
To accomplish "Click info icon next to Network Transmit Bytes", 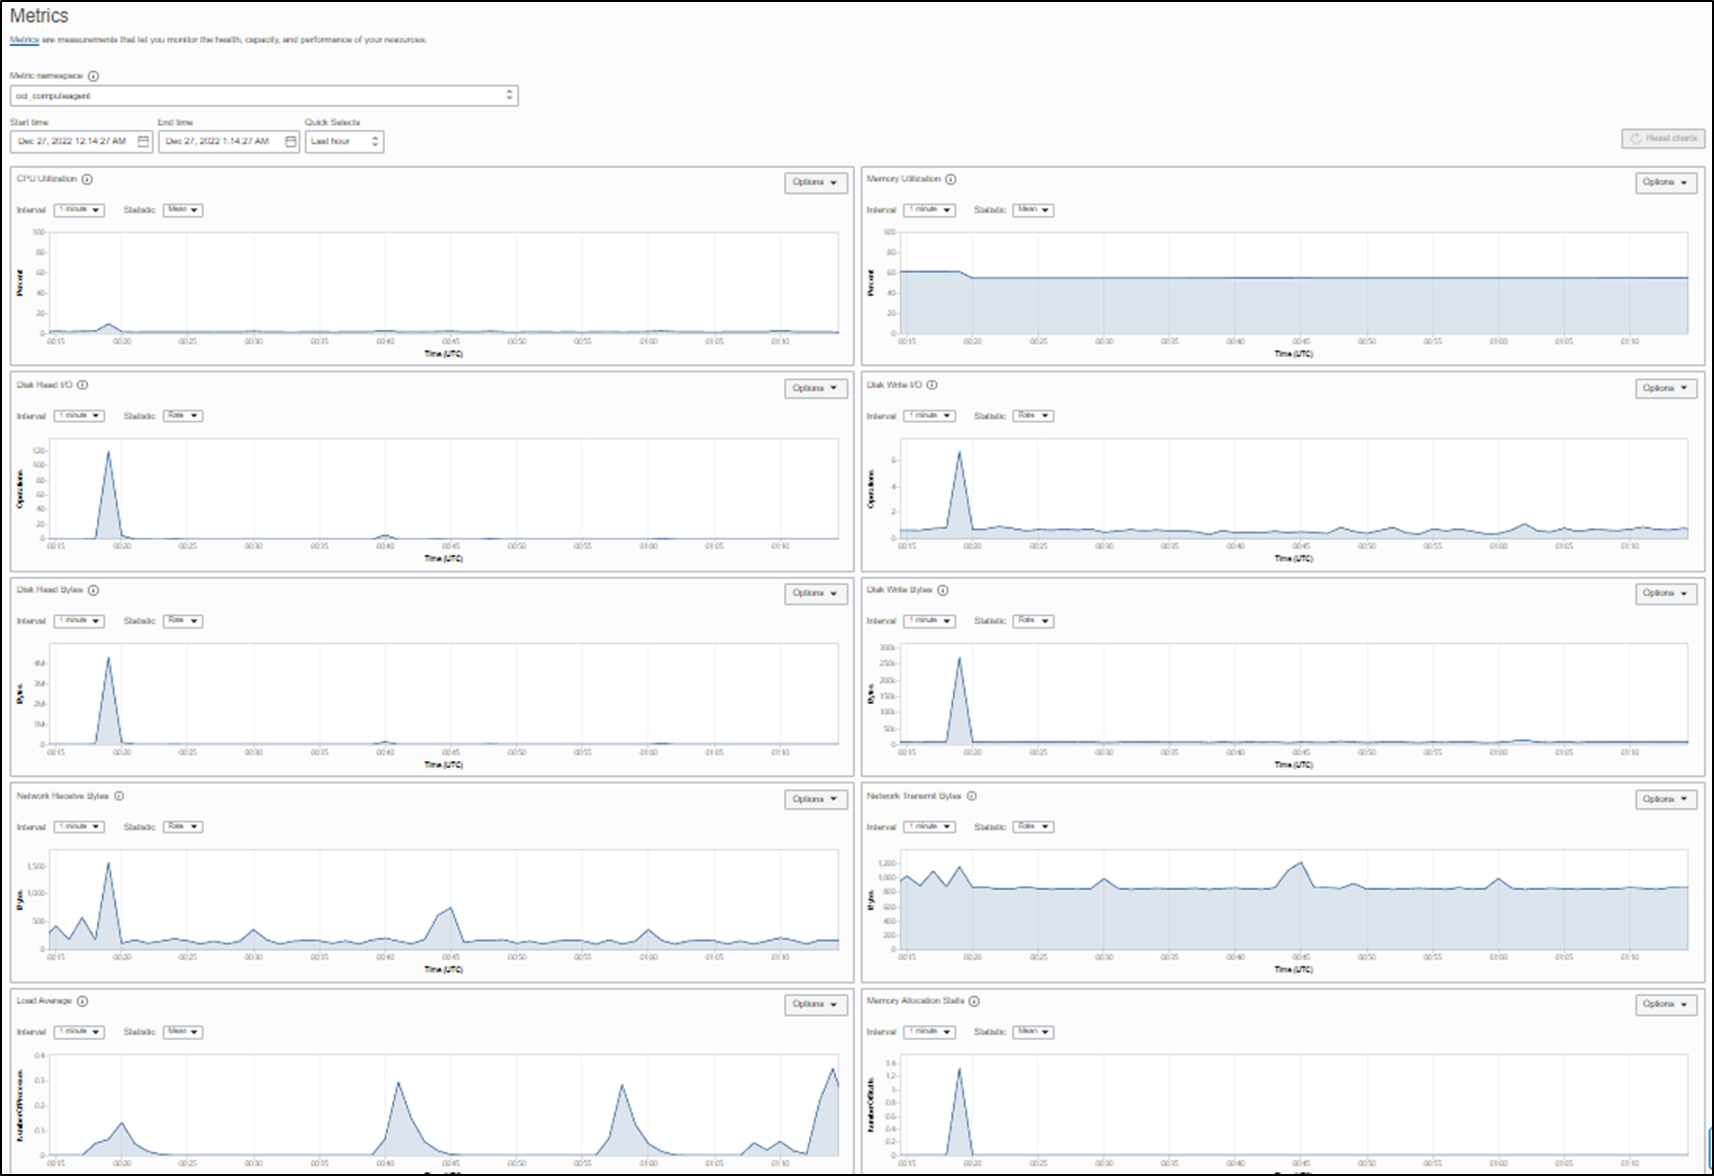I will coord(971,796).
